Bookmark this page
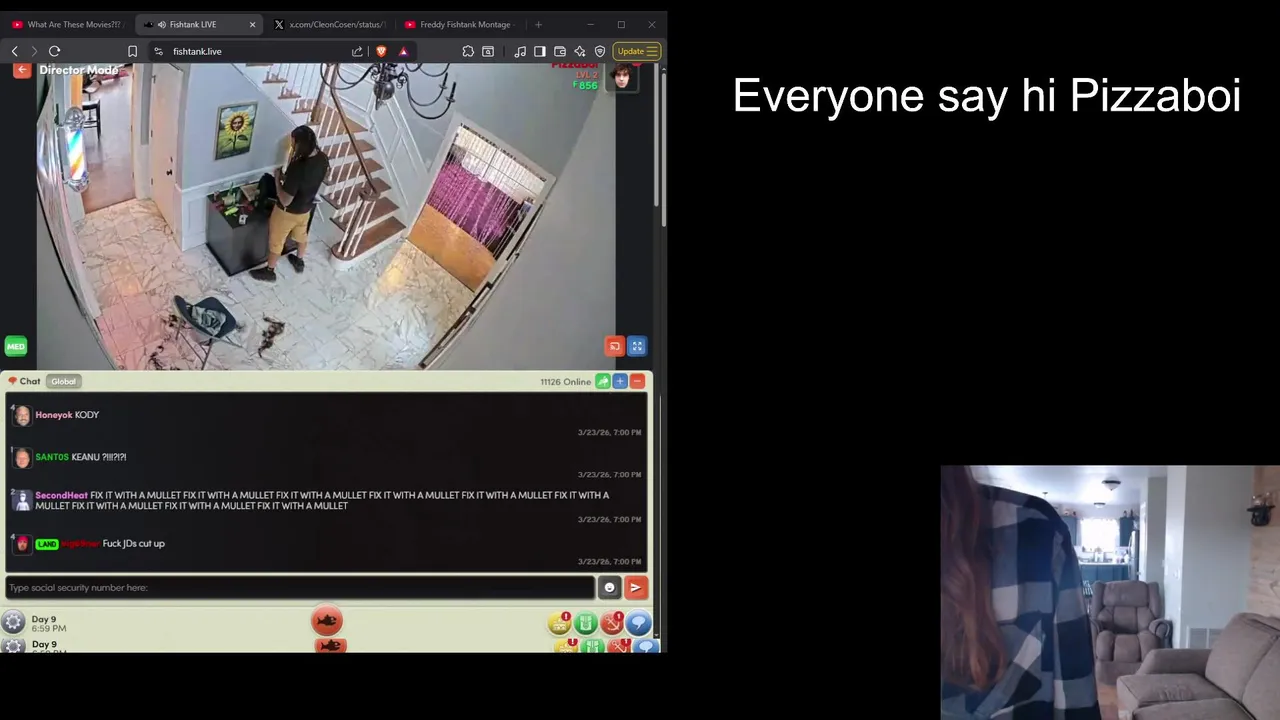 pos(132,51)
